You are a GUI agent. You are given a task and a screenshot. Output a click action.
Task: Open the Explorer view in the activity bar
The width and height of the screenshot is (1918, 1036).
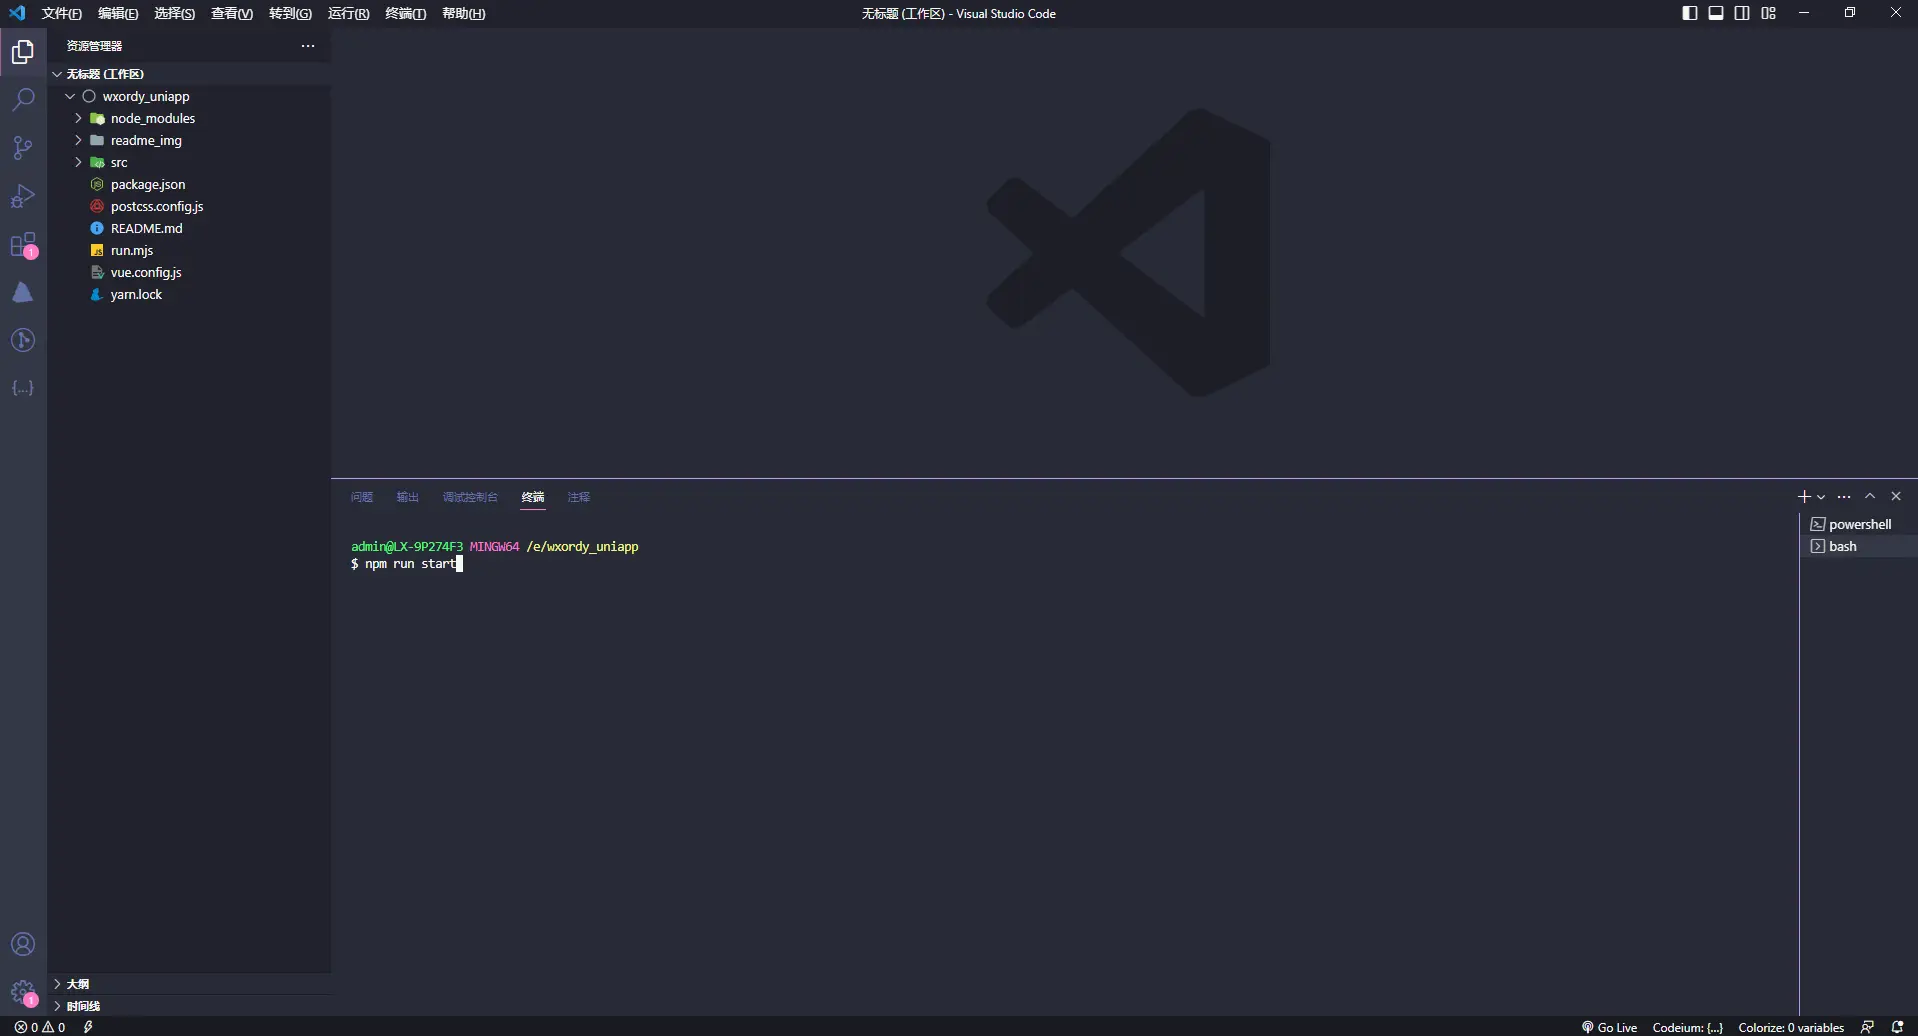click(23, 52)
